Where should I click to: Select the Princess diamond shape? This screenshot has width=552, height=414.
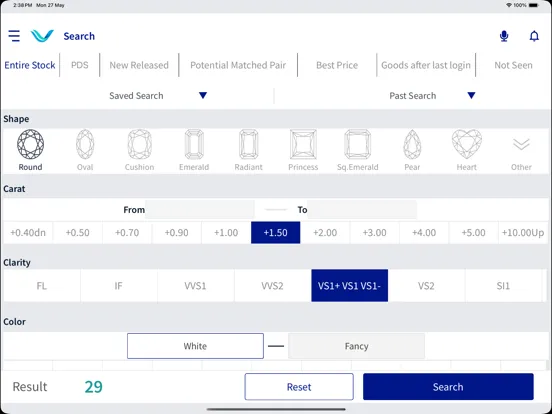(x=303, y=150)
